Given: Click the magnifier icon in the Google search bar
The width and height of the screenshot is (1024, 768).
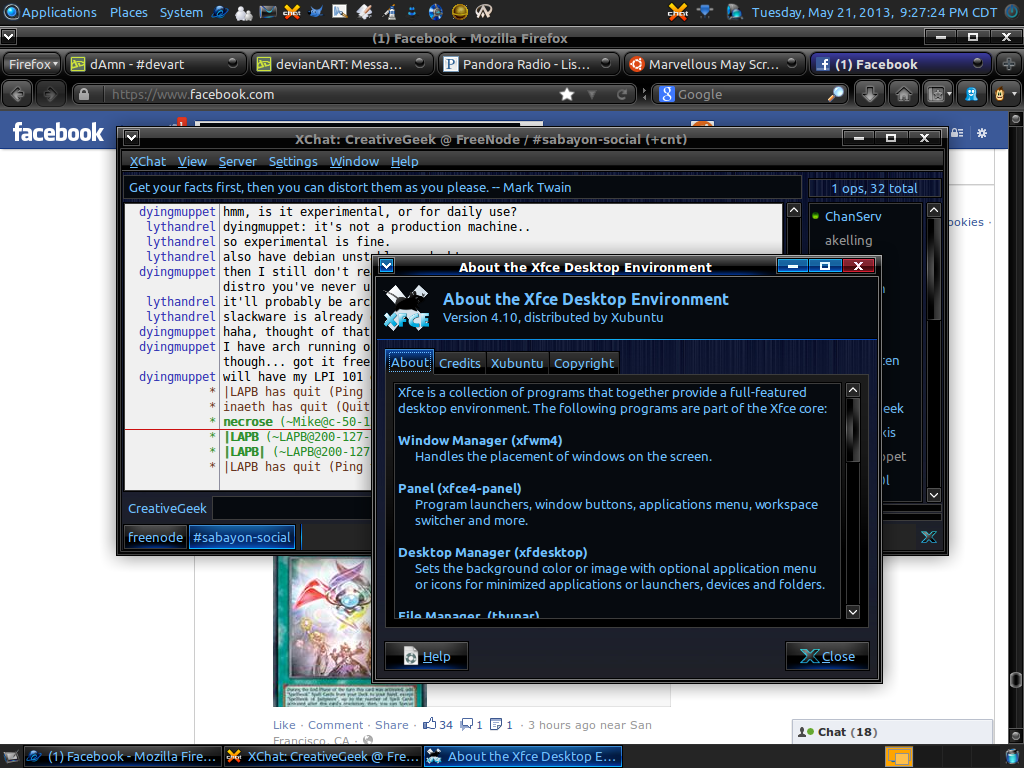Looking at the screenshot, I should [837, 93].
